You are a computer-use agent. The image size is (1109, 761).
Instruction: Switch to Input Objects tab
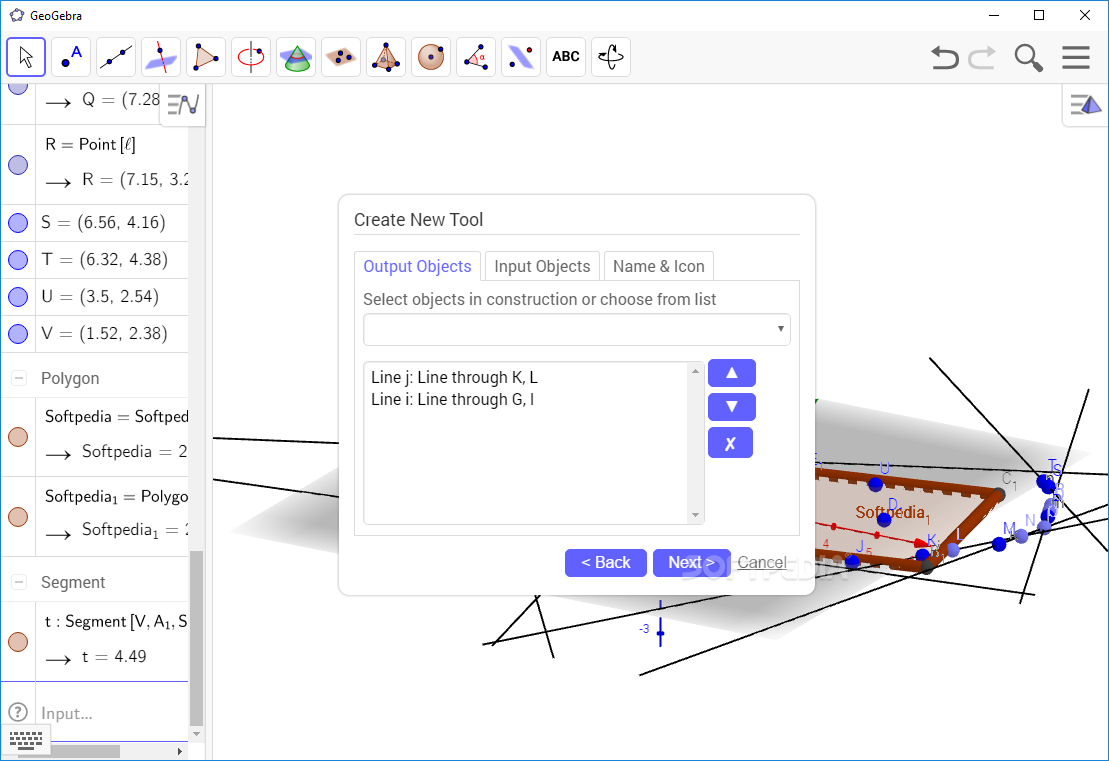(x=542, y=267)
